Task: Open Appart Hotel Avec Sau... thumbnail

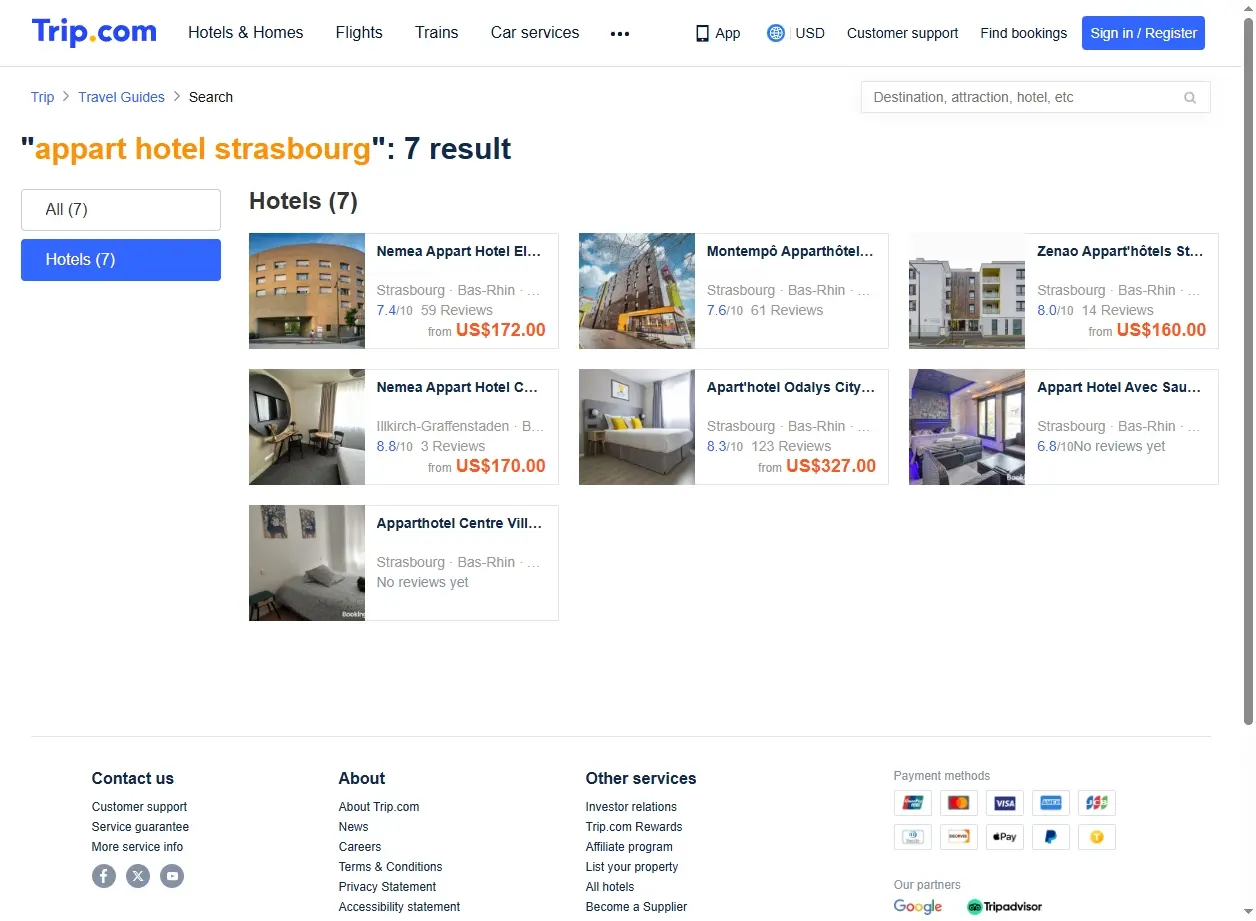Action: click(x=967, y=427)
